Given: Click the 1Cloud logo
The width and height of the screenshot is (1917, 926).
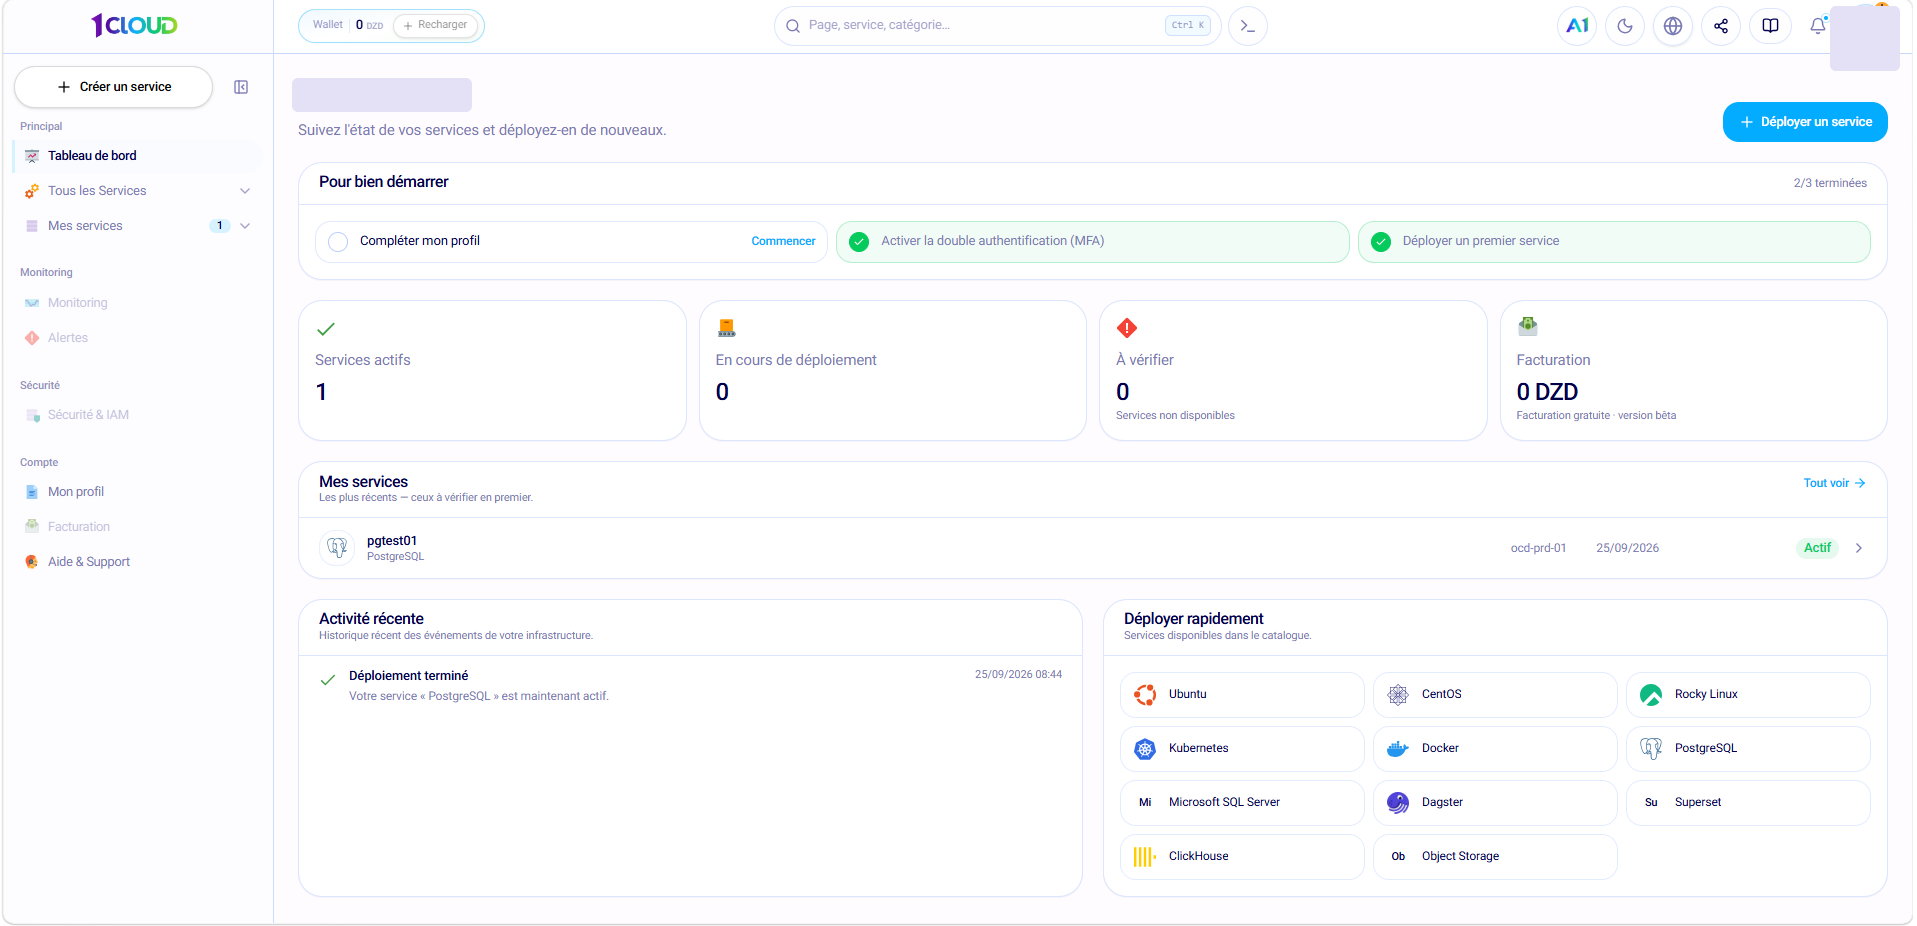Looking at the screenshot, I should tap(134, 25).
